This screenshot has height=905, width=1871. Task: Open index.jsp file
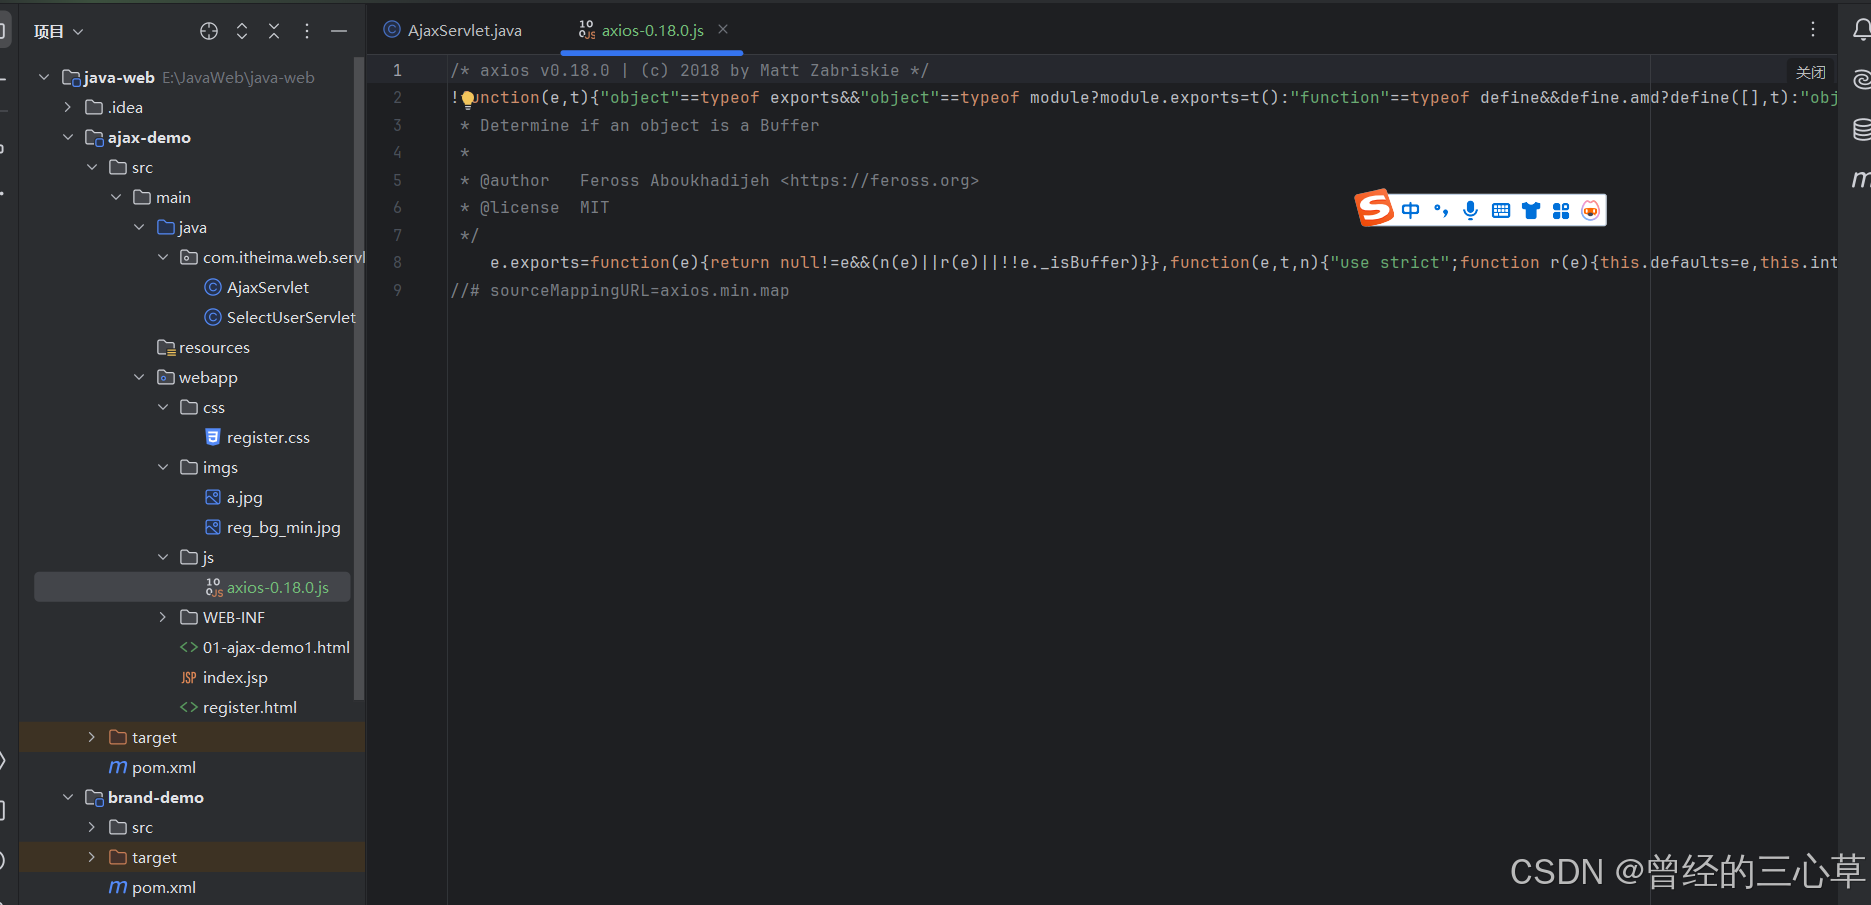pyautogui.click(x=223, y=677)
